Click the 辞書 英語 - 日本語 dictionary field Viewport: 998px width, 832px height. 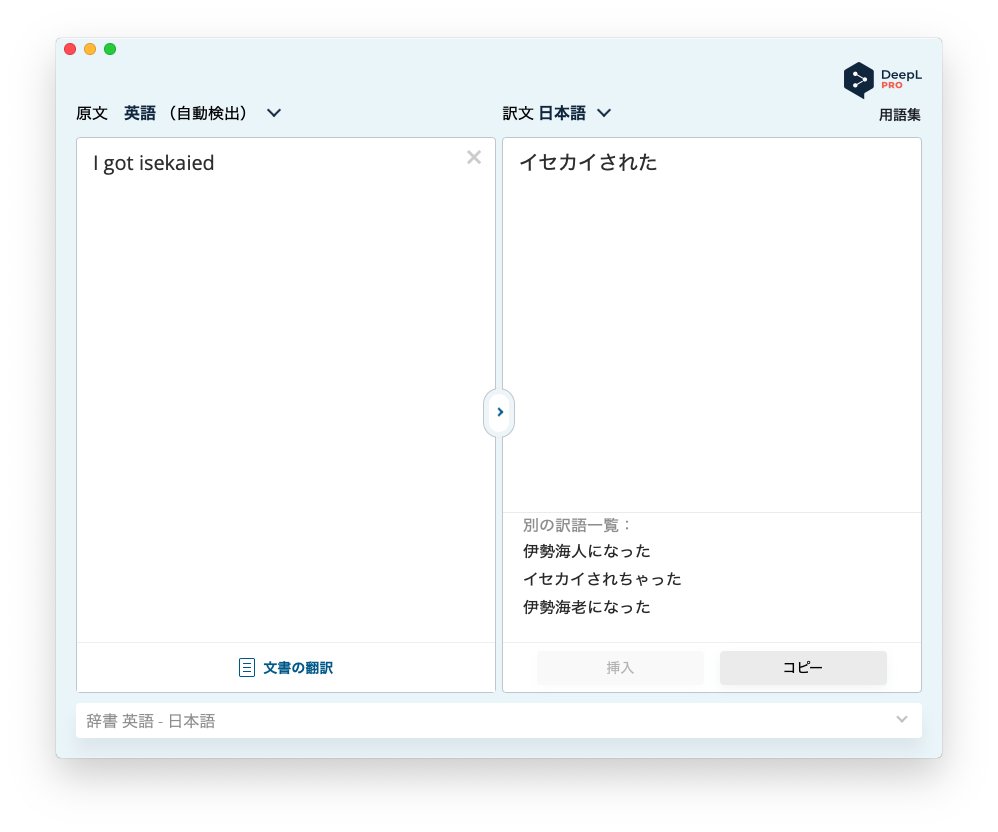coord(480,720)
